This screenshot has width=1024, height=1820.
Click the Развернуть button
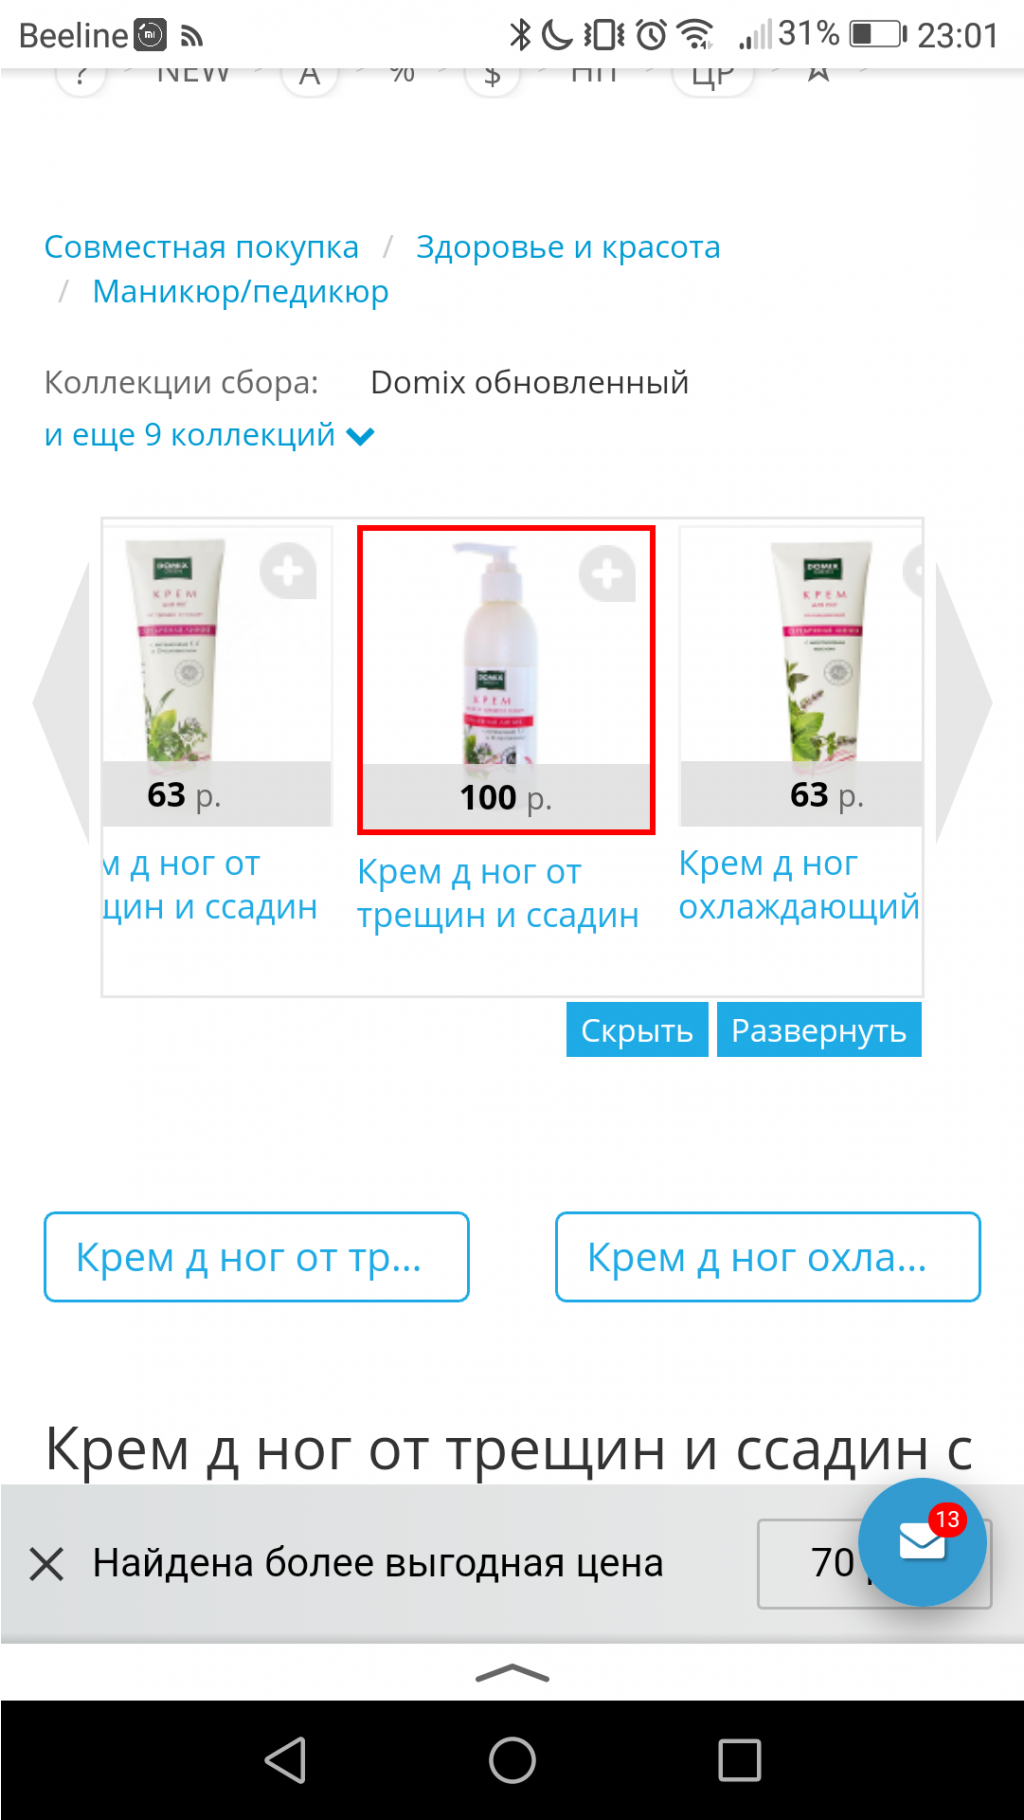click(819, 1030)
